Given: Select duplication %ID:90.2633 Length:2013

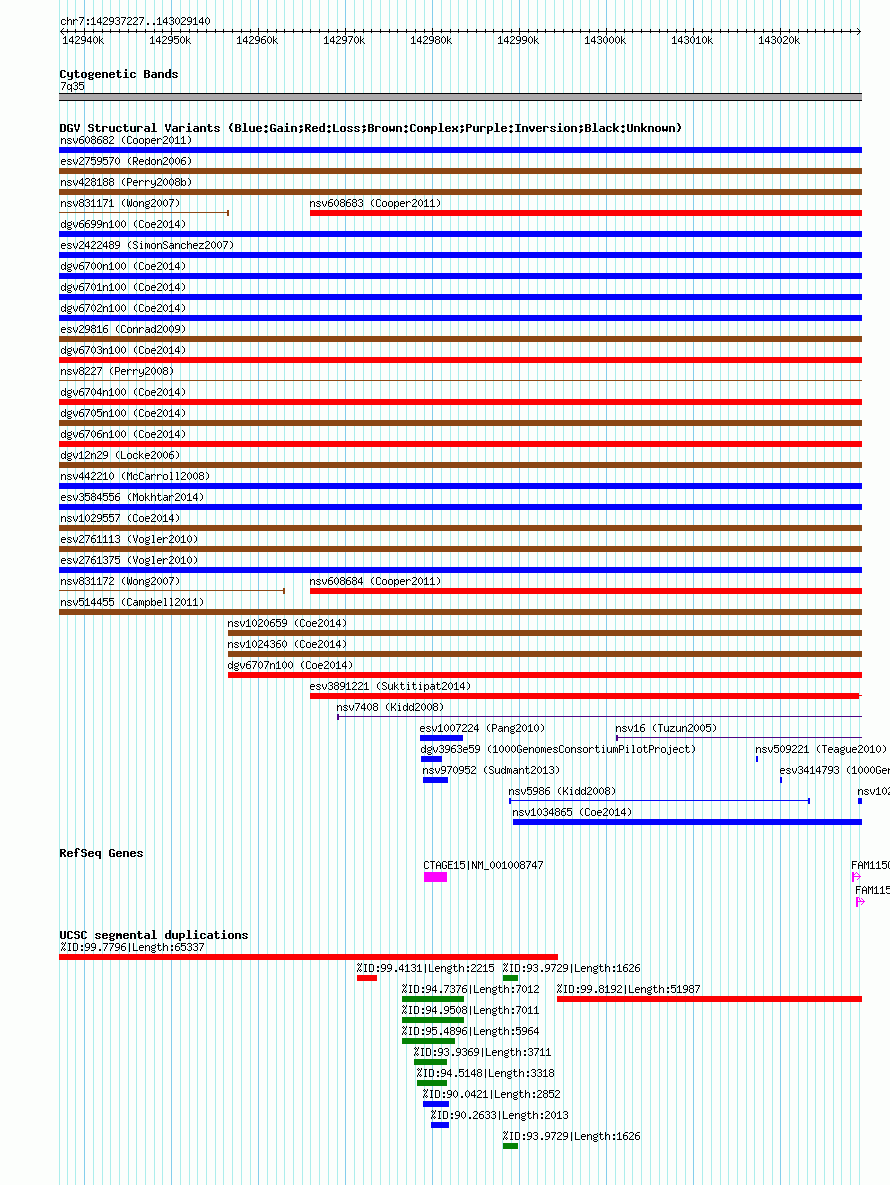Looking at the screenshot, I should (x=499, y=1116).
